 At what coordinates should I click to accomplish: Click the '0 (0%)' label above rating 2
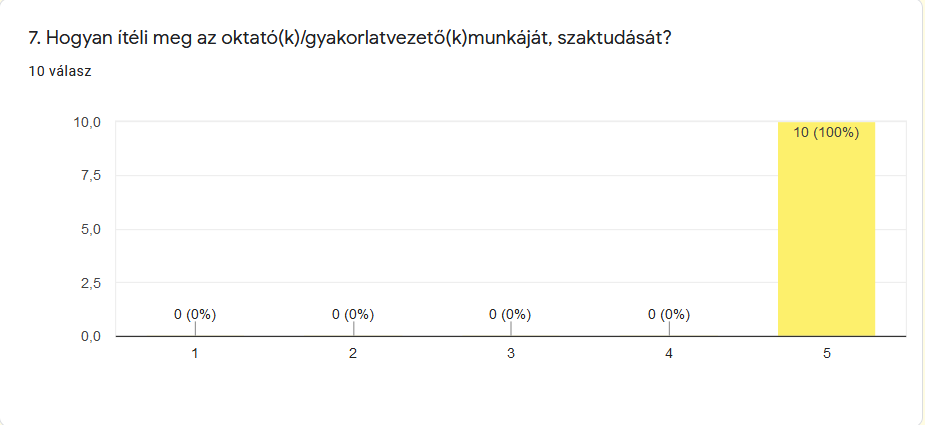click(353, 315)
